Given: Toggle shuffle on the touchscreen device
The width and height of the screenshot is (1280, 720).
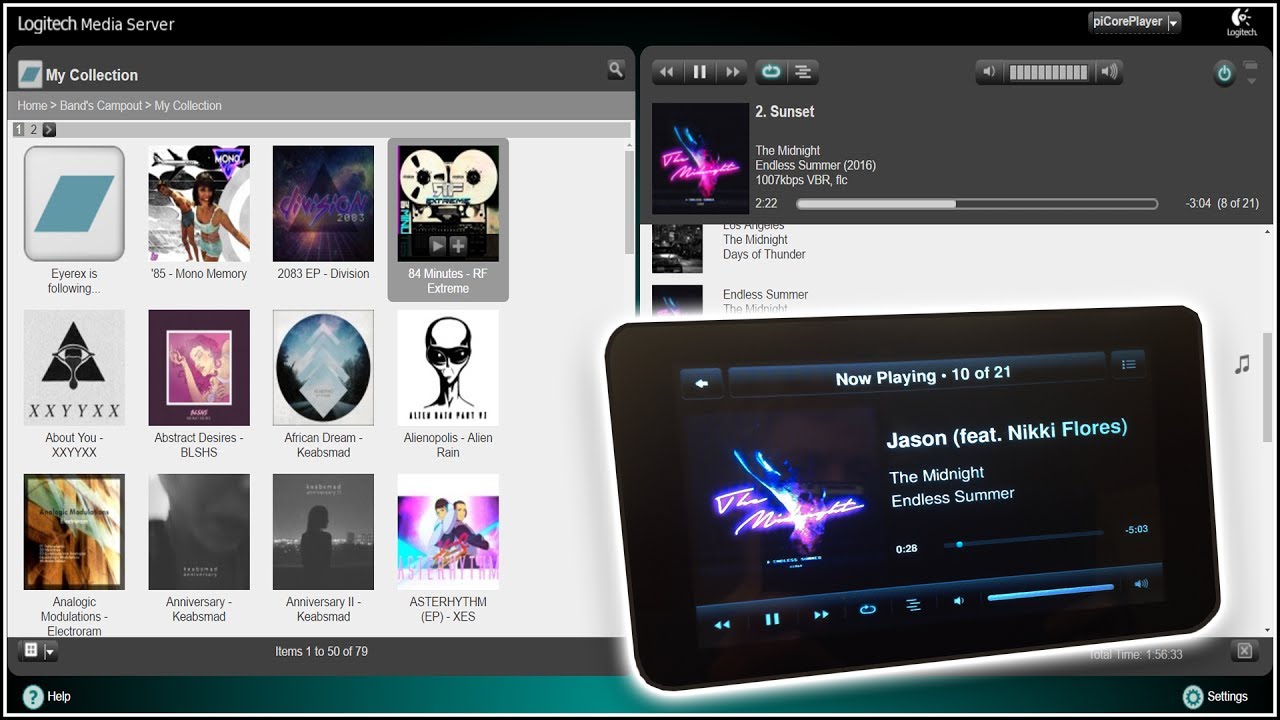Looking at the screenshot, I should [912, 605].
